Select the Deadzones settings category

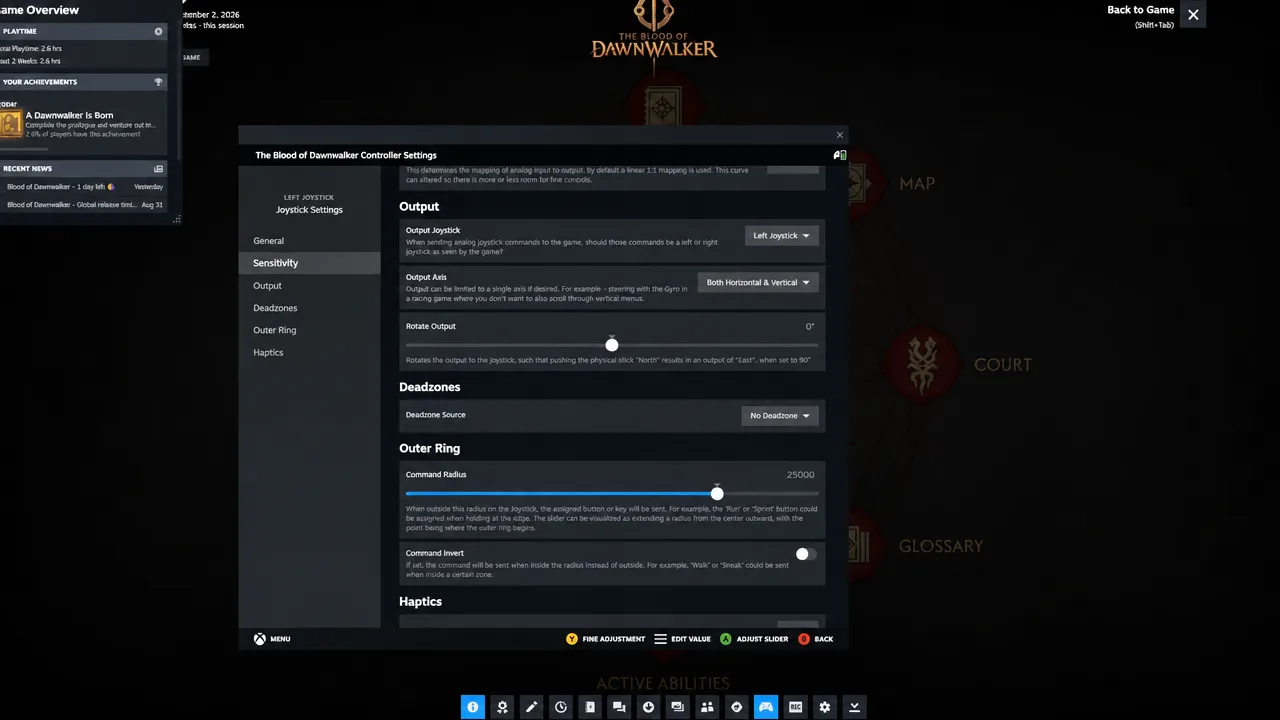click(x=309, y=308)
